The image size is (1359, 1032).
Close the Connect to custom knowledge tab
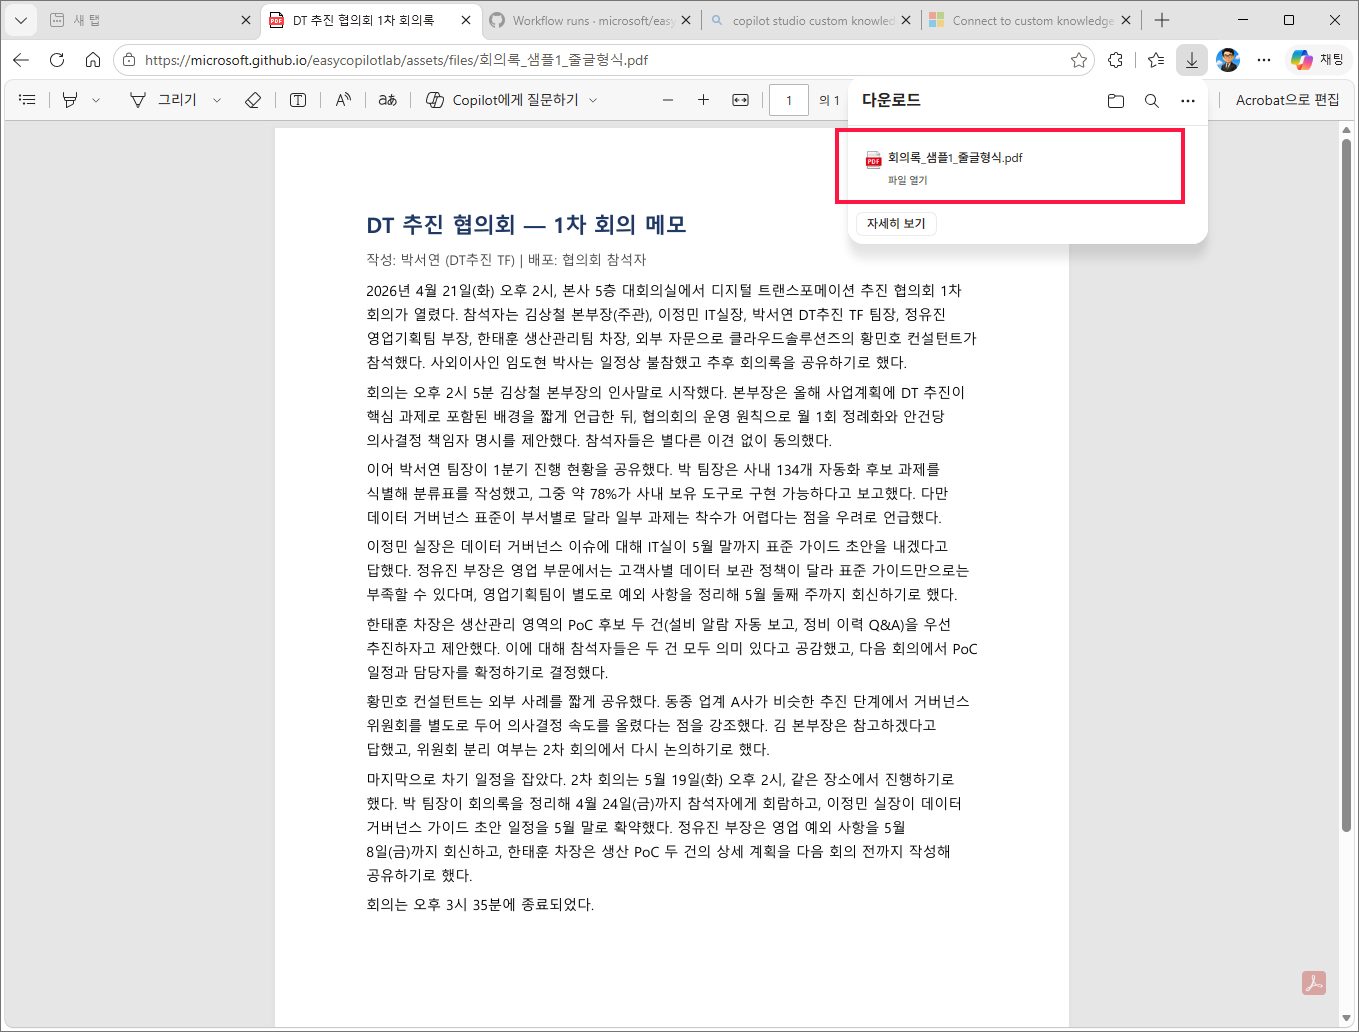[1126, 20]
